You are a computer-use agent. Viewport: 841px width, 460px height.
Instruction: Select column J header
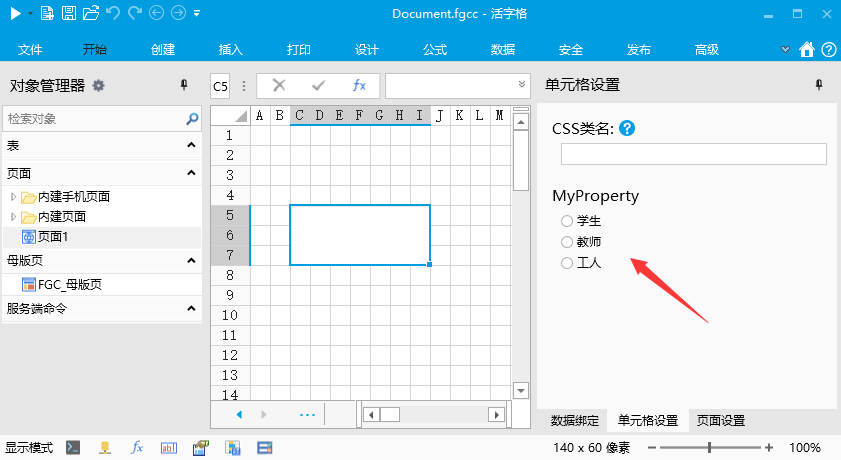439,115
